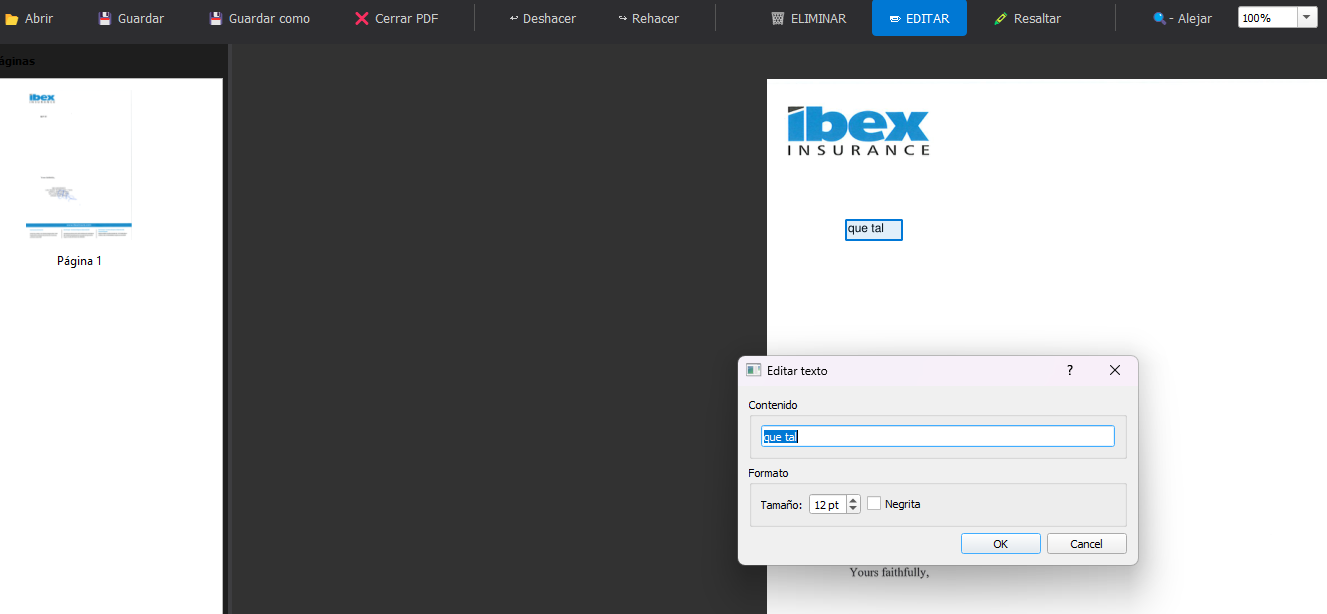Activate the Resaltar highlighter tool
1327x614 pixels.
1000,19
